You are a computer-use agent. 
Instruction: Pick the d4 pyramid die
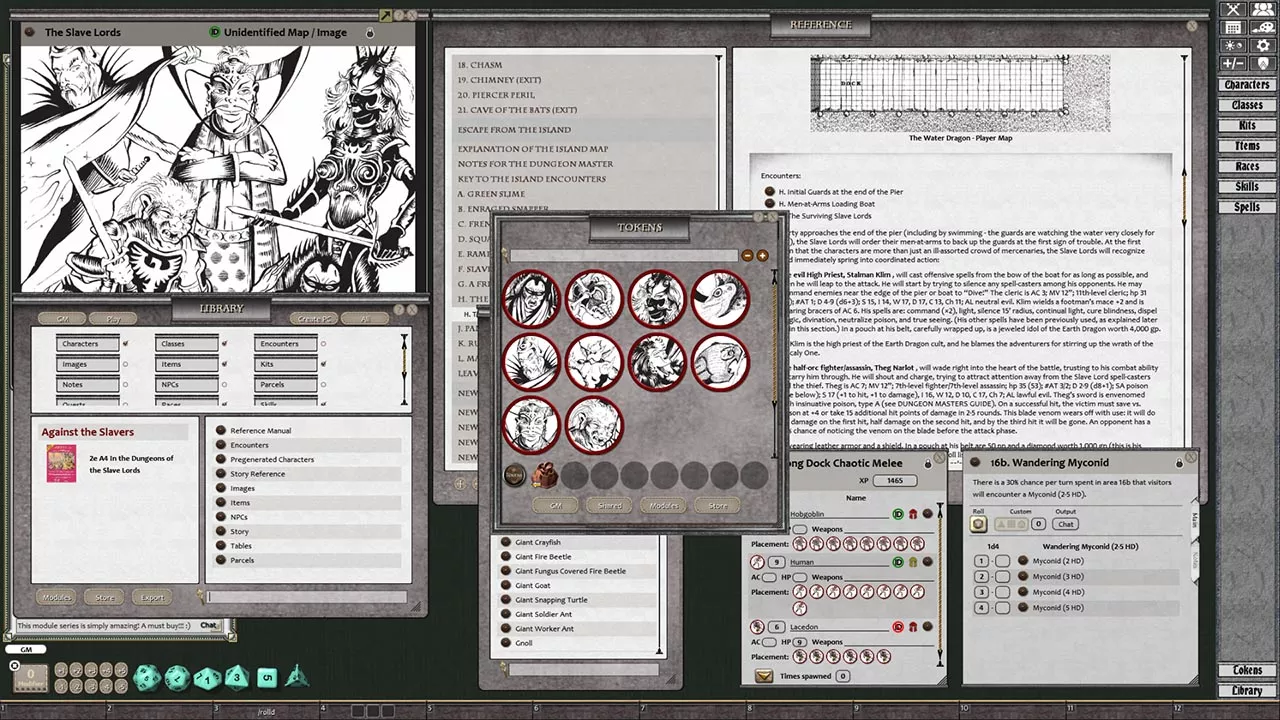[x=297, y=678]
